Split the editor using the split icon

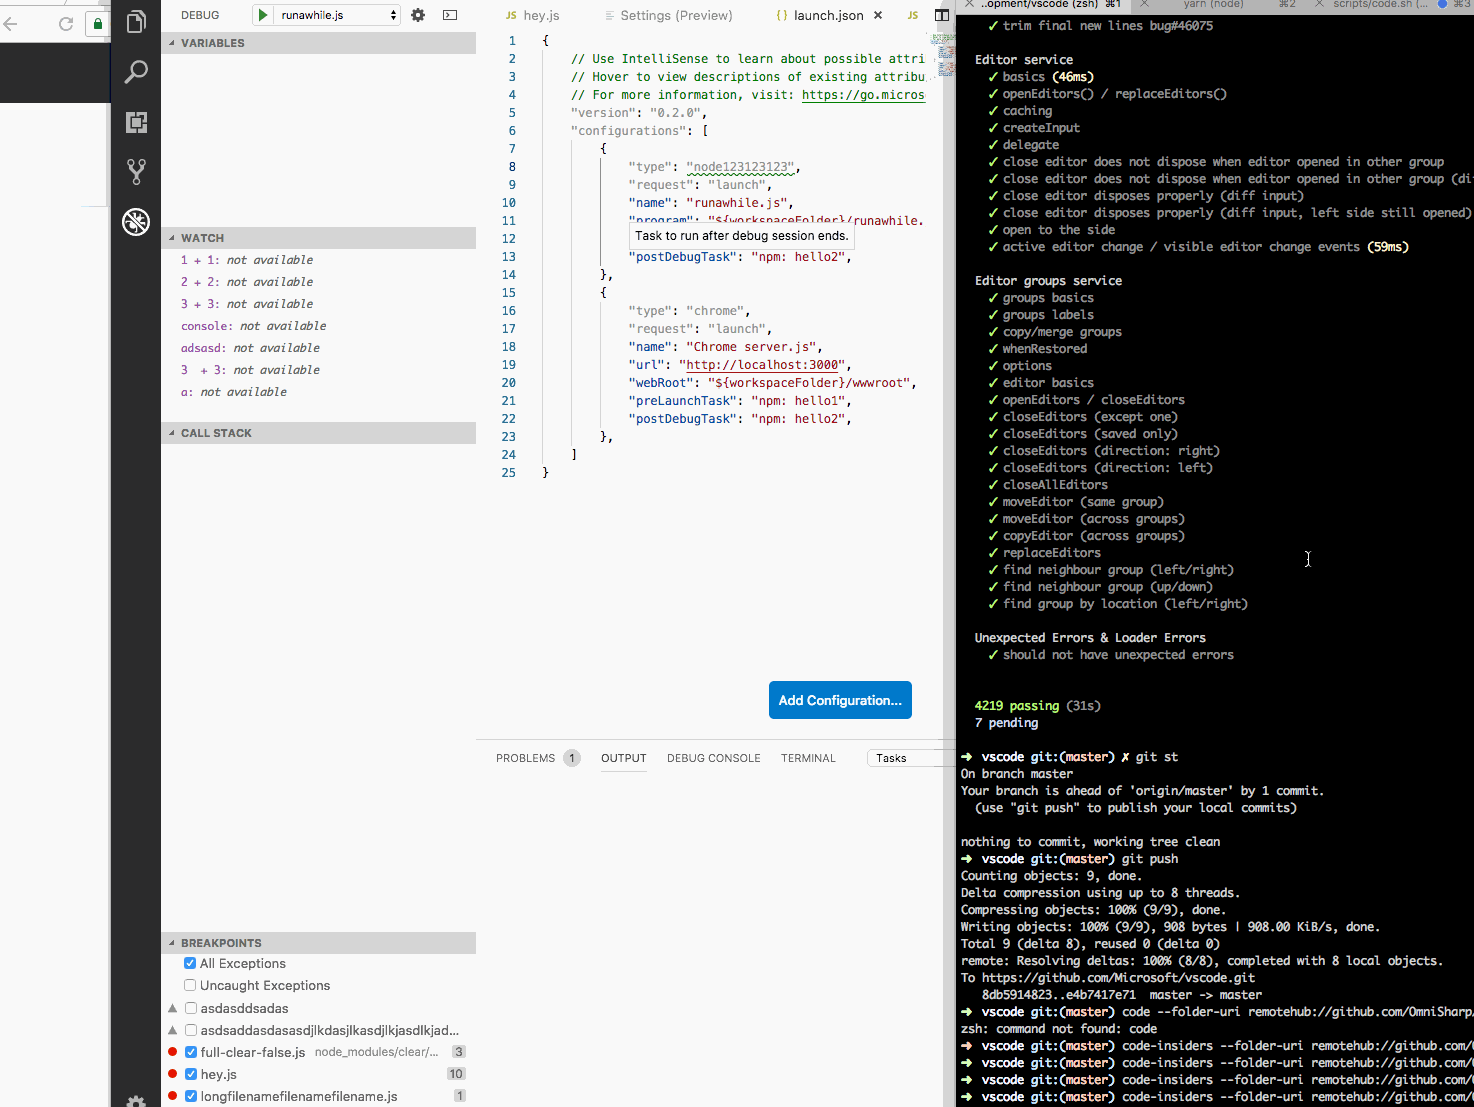point(941,15)
